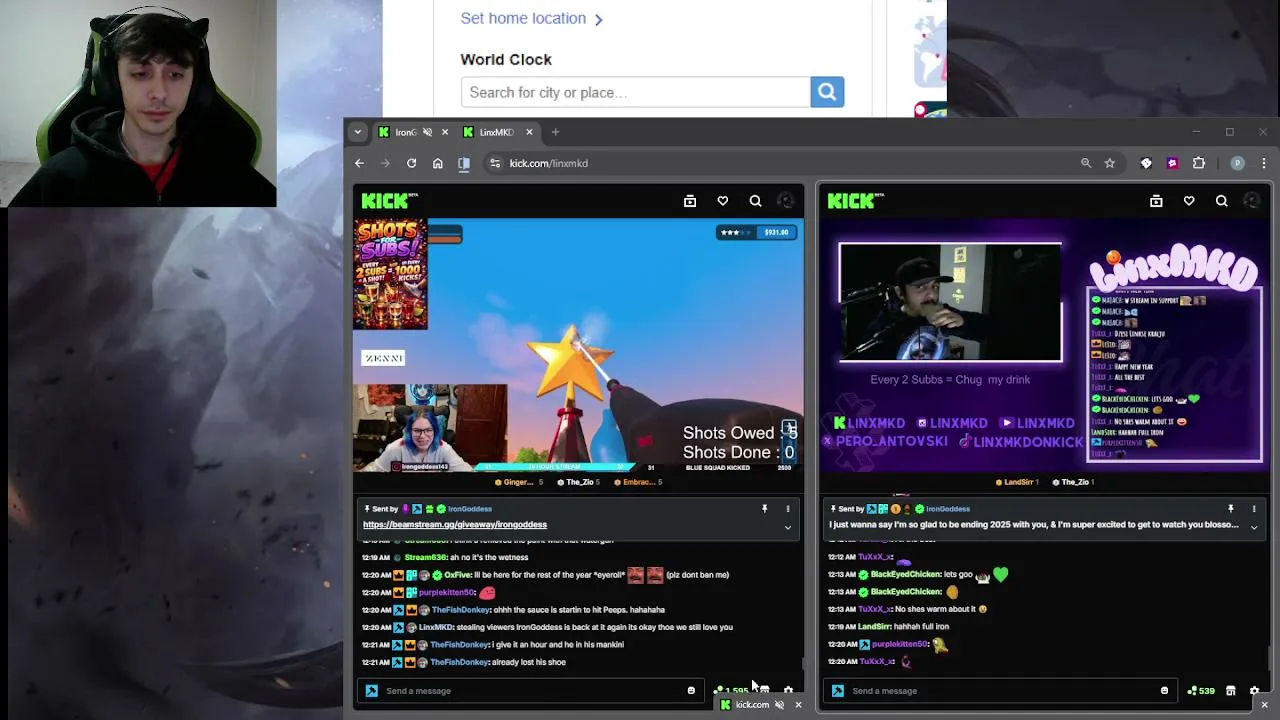
Task: Open emoji picker in right chat box
Action: click(1164, 691)
